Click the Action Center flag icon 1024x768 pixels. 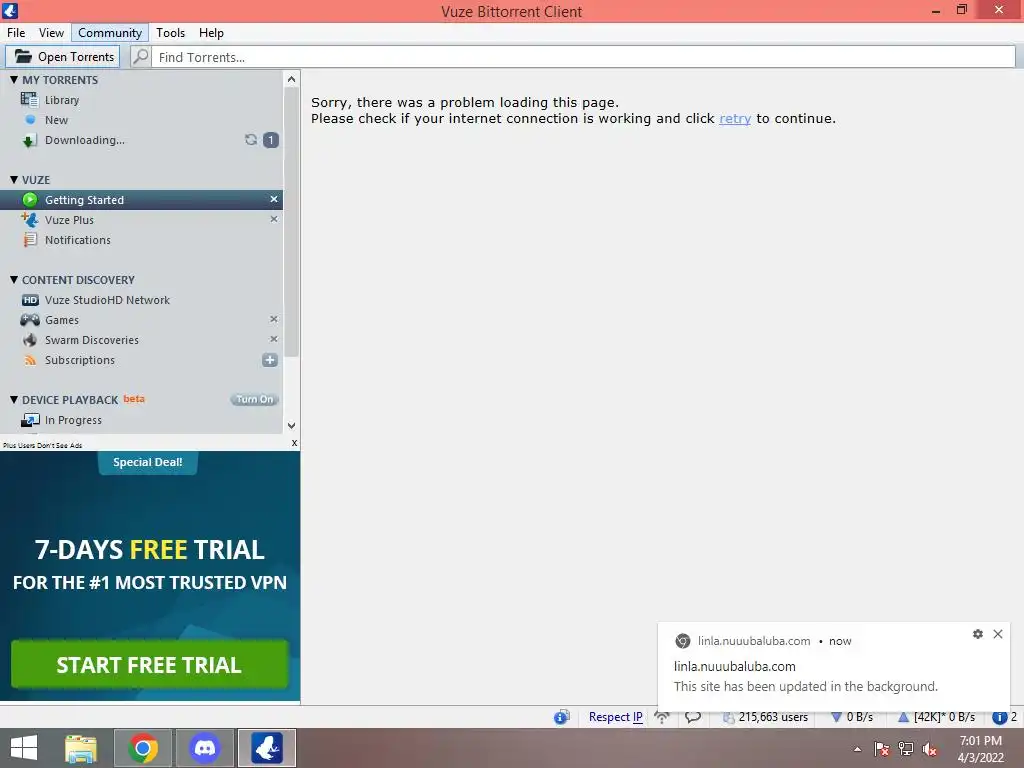tap(881, 749)
